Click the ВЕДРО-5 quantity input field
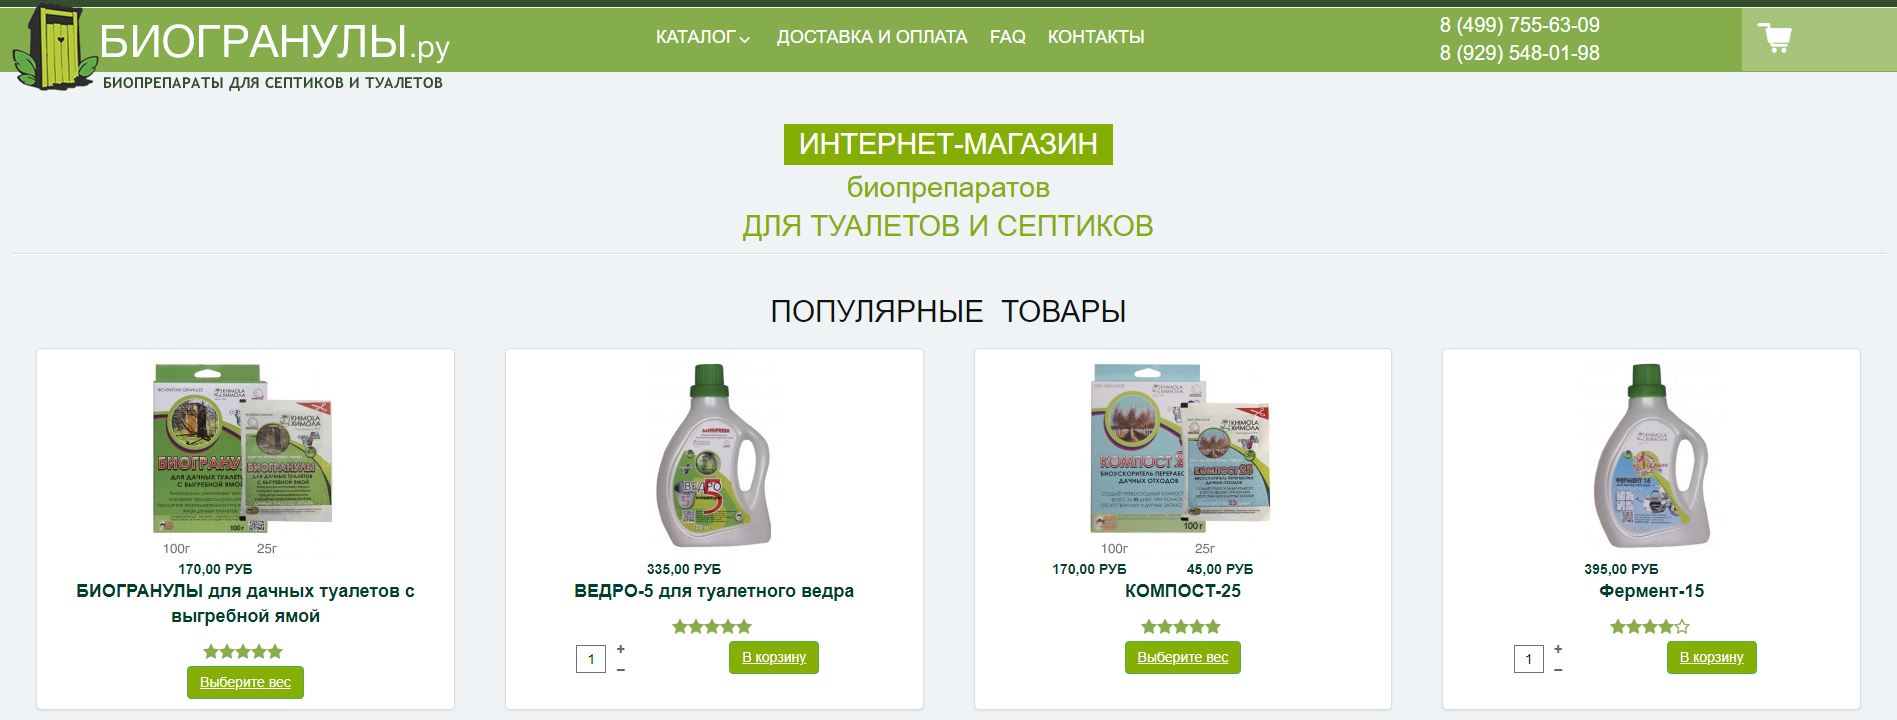The width and height of the screenshot is (1897, 720). [x=591, y=659]
